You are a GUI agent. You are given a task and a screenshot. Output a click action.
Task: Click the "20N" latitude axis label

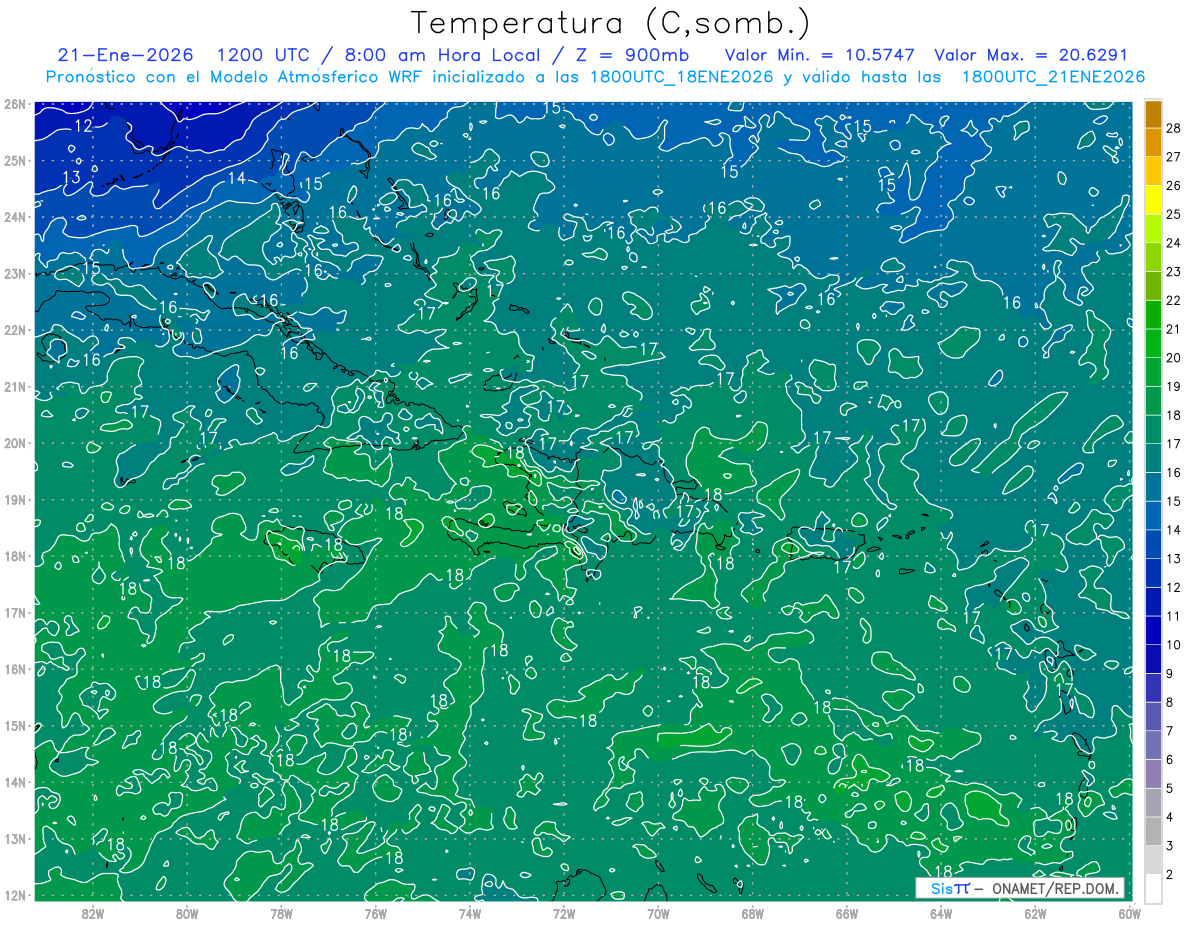(14, 443)
